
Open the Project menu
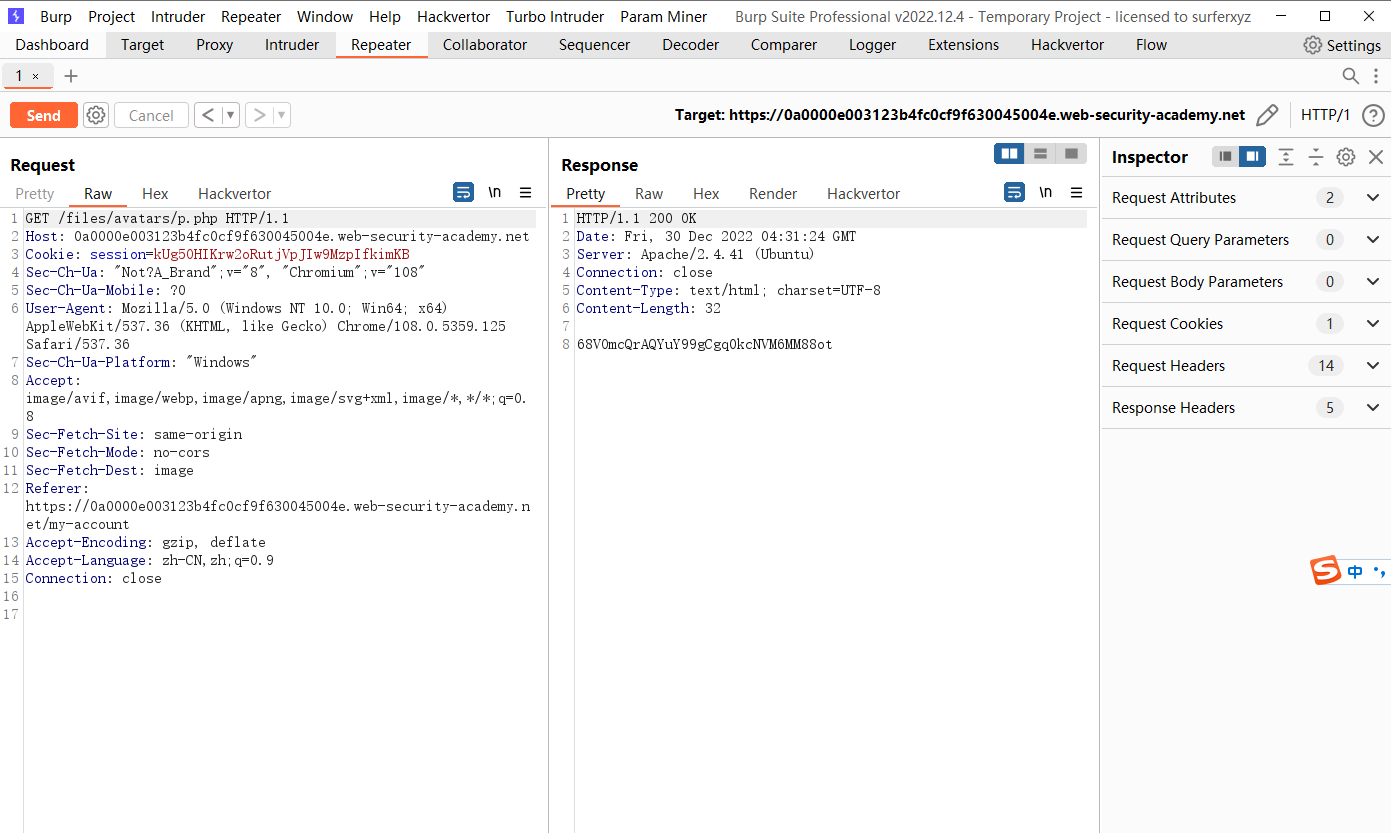coord(112,16)
